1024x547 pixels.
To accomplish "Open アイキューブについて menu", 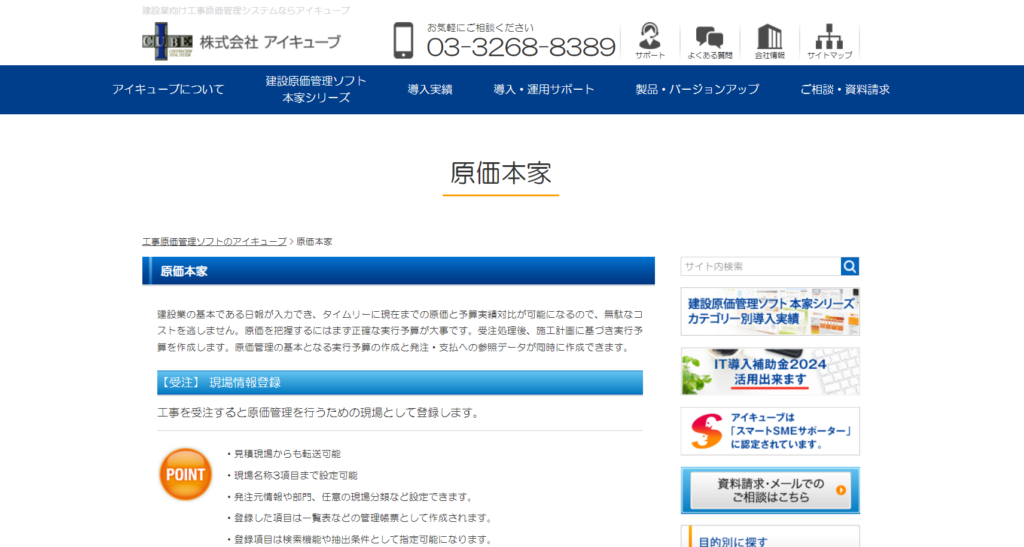I will click(x=168, y=89).
